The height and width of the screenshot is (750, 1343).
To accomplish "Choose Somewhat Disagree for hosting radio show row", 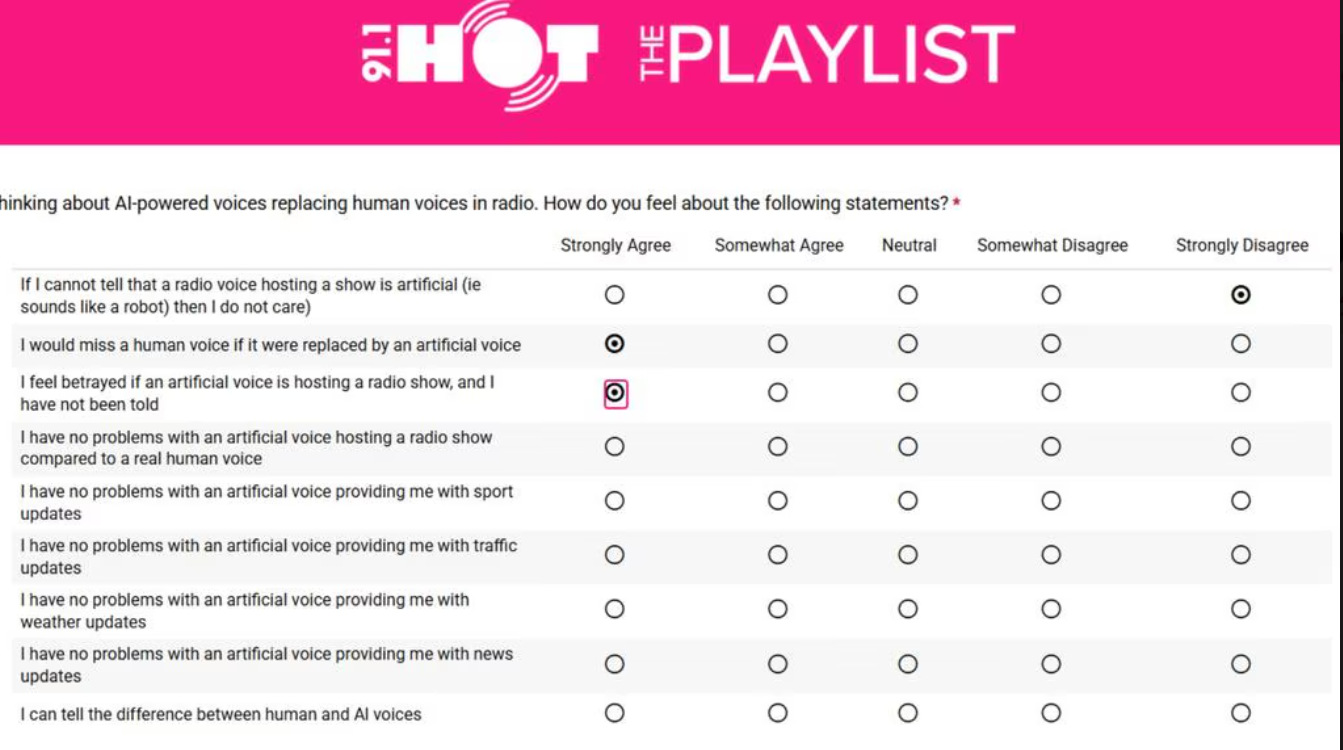I will click(x=1051, y=447).
